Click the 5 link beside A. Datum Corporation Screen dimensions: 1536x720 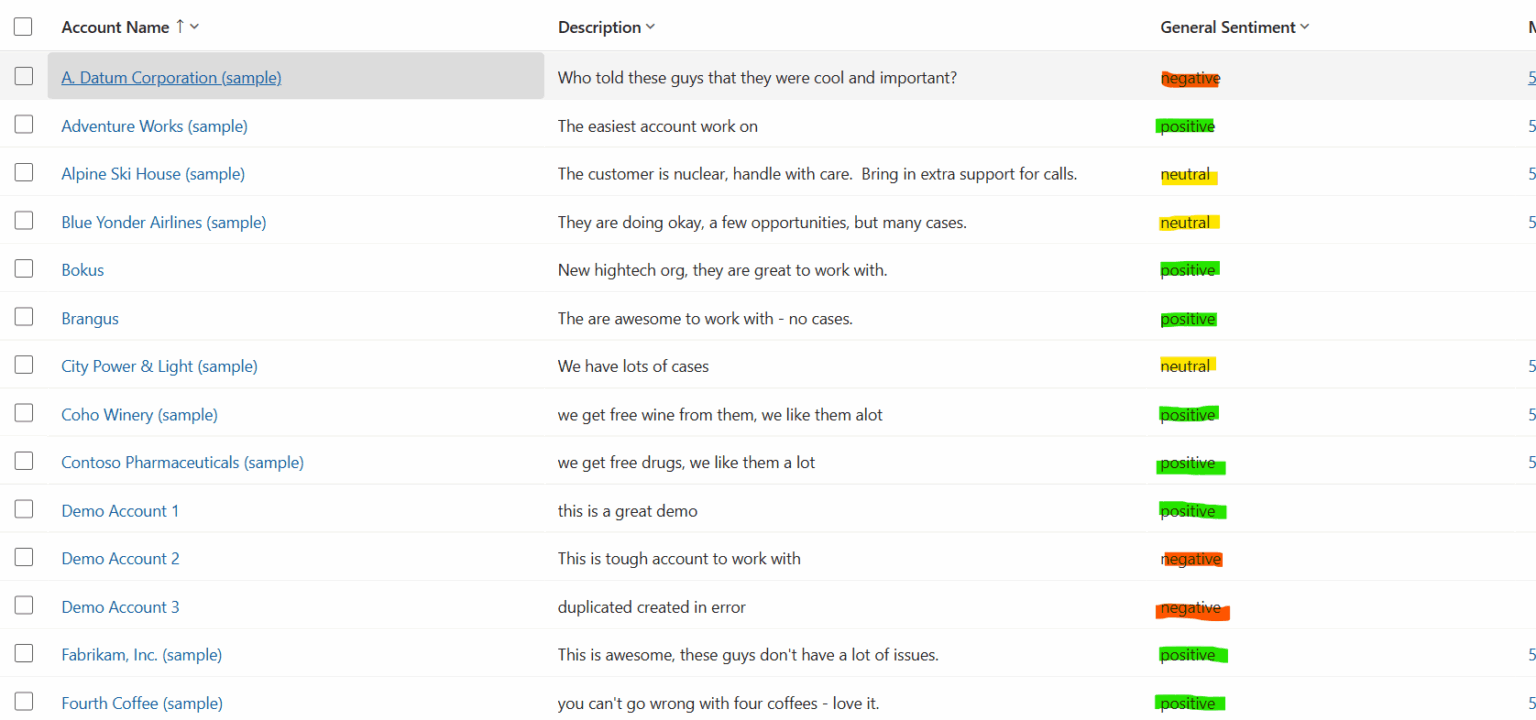tap(1532, 77)
